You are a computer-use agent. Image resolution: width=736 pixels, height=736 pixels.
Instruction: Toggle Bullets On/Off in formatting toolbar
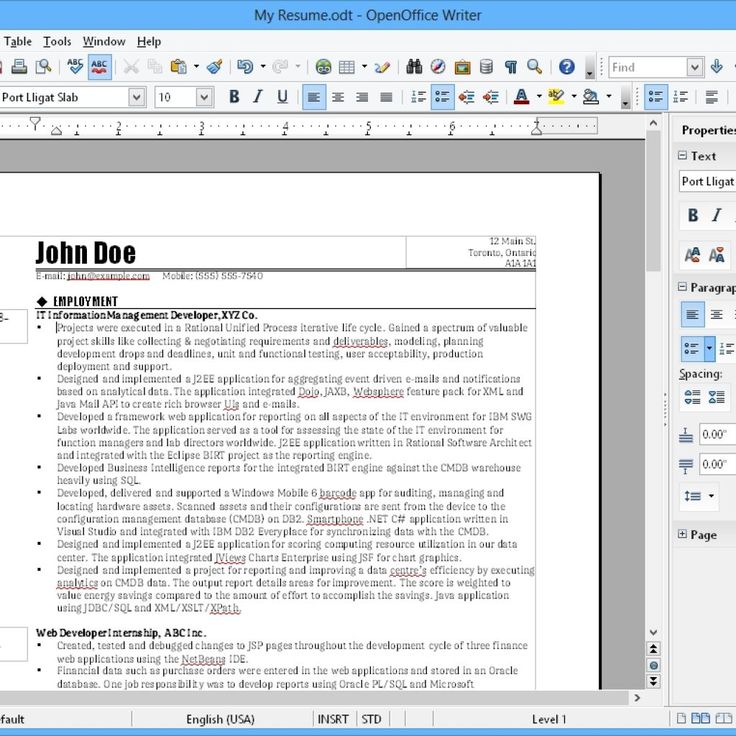tap(442, 97)
